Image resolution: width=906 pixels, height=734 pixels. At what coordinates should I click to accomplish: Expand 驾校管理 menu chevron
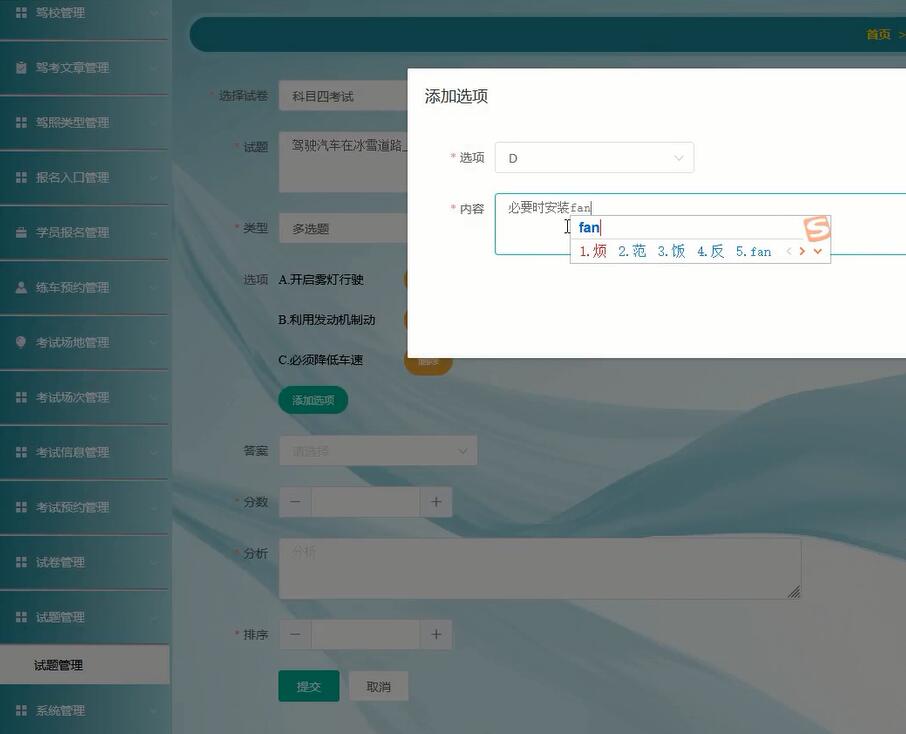(x=154, y=13)
